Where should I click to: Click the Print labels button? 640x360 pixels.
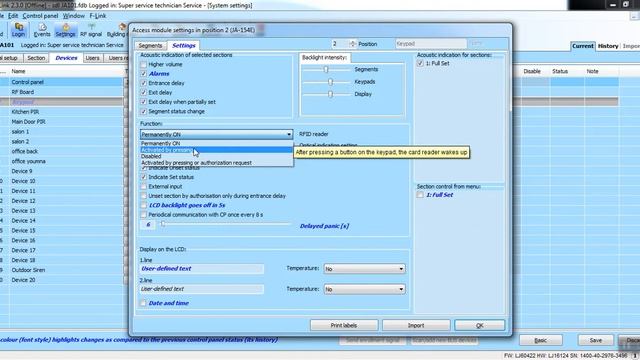[x=344, y=325]
